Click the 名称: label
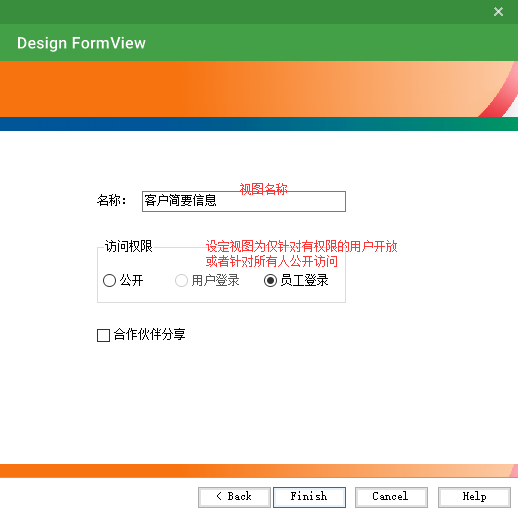Viewport: 518px width, 517px height. click(111, 200)
